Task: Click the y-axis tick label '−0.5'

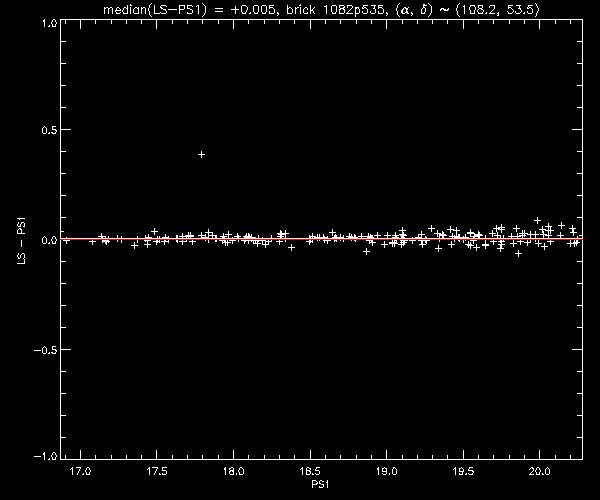Action: click(45, 350)
